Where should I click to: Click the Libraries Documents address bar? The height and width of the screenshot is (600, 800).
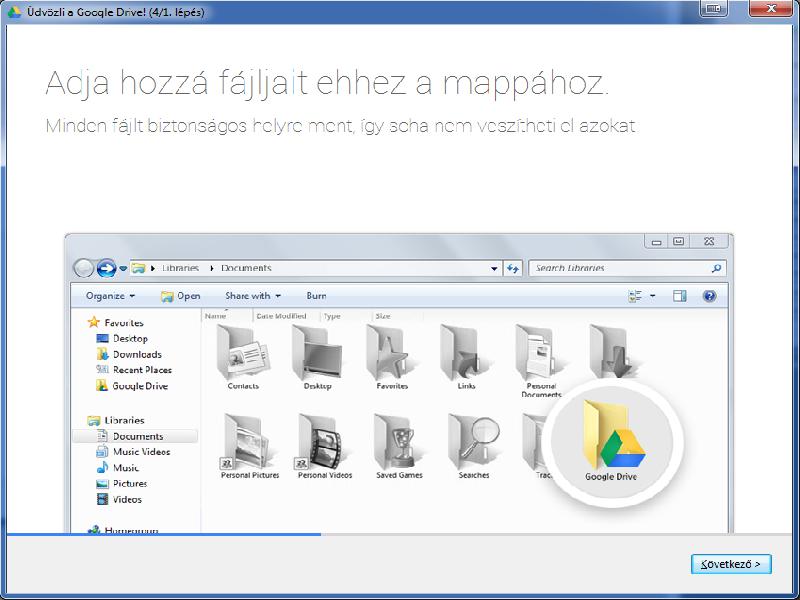tap(315, 268)
